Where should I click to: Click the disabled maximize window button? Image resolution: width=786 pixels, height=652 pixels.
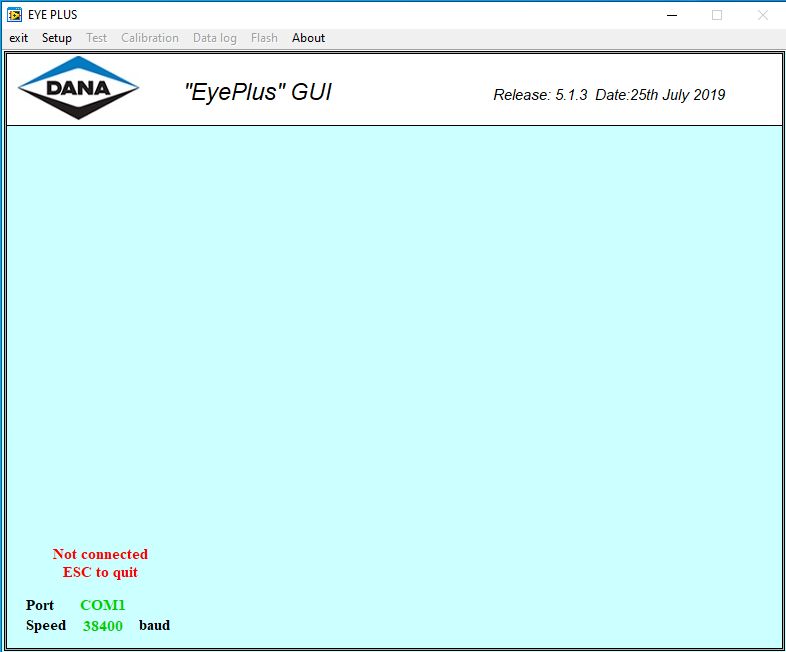coord(717,15)
